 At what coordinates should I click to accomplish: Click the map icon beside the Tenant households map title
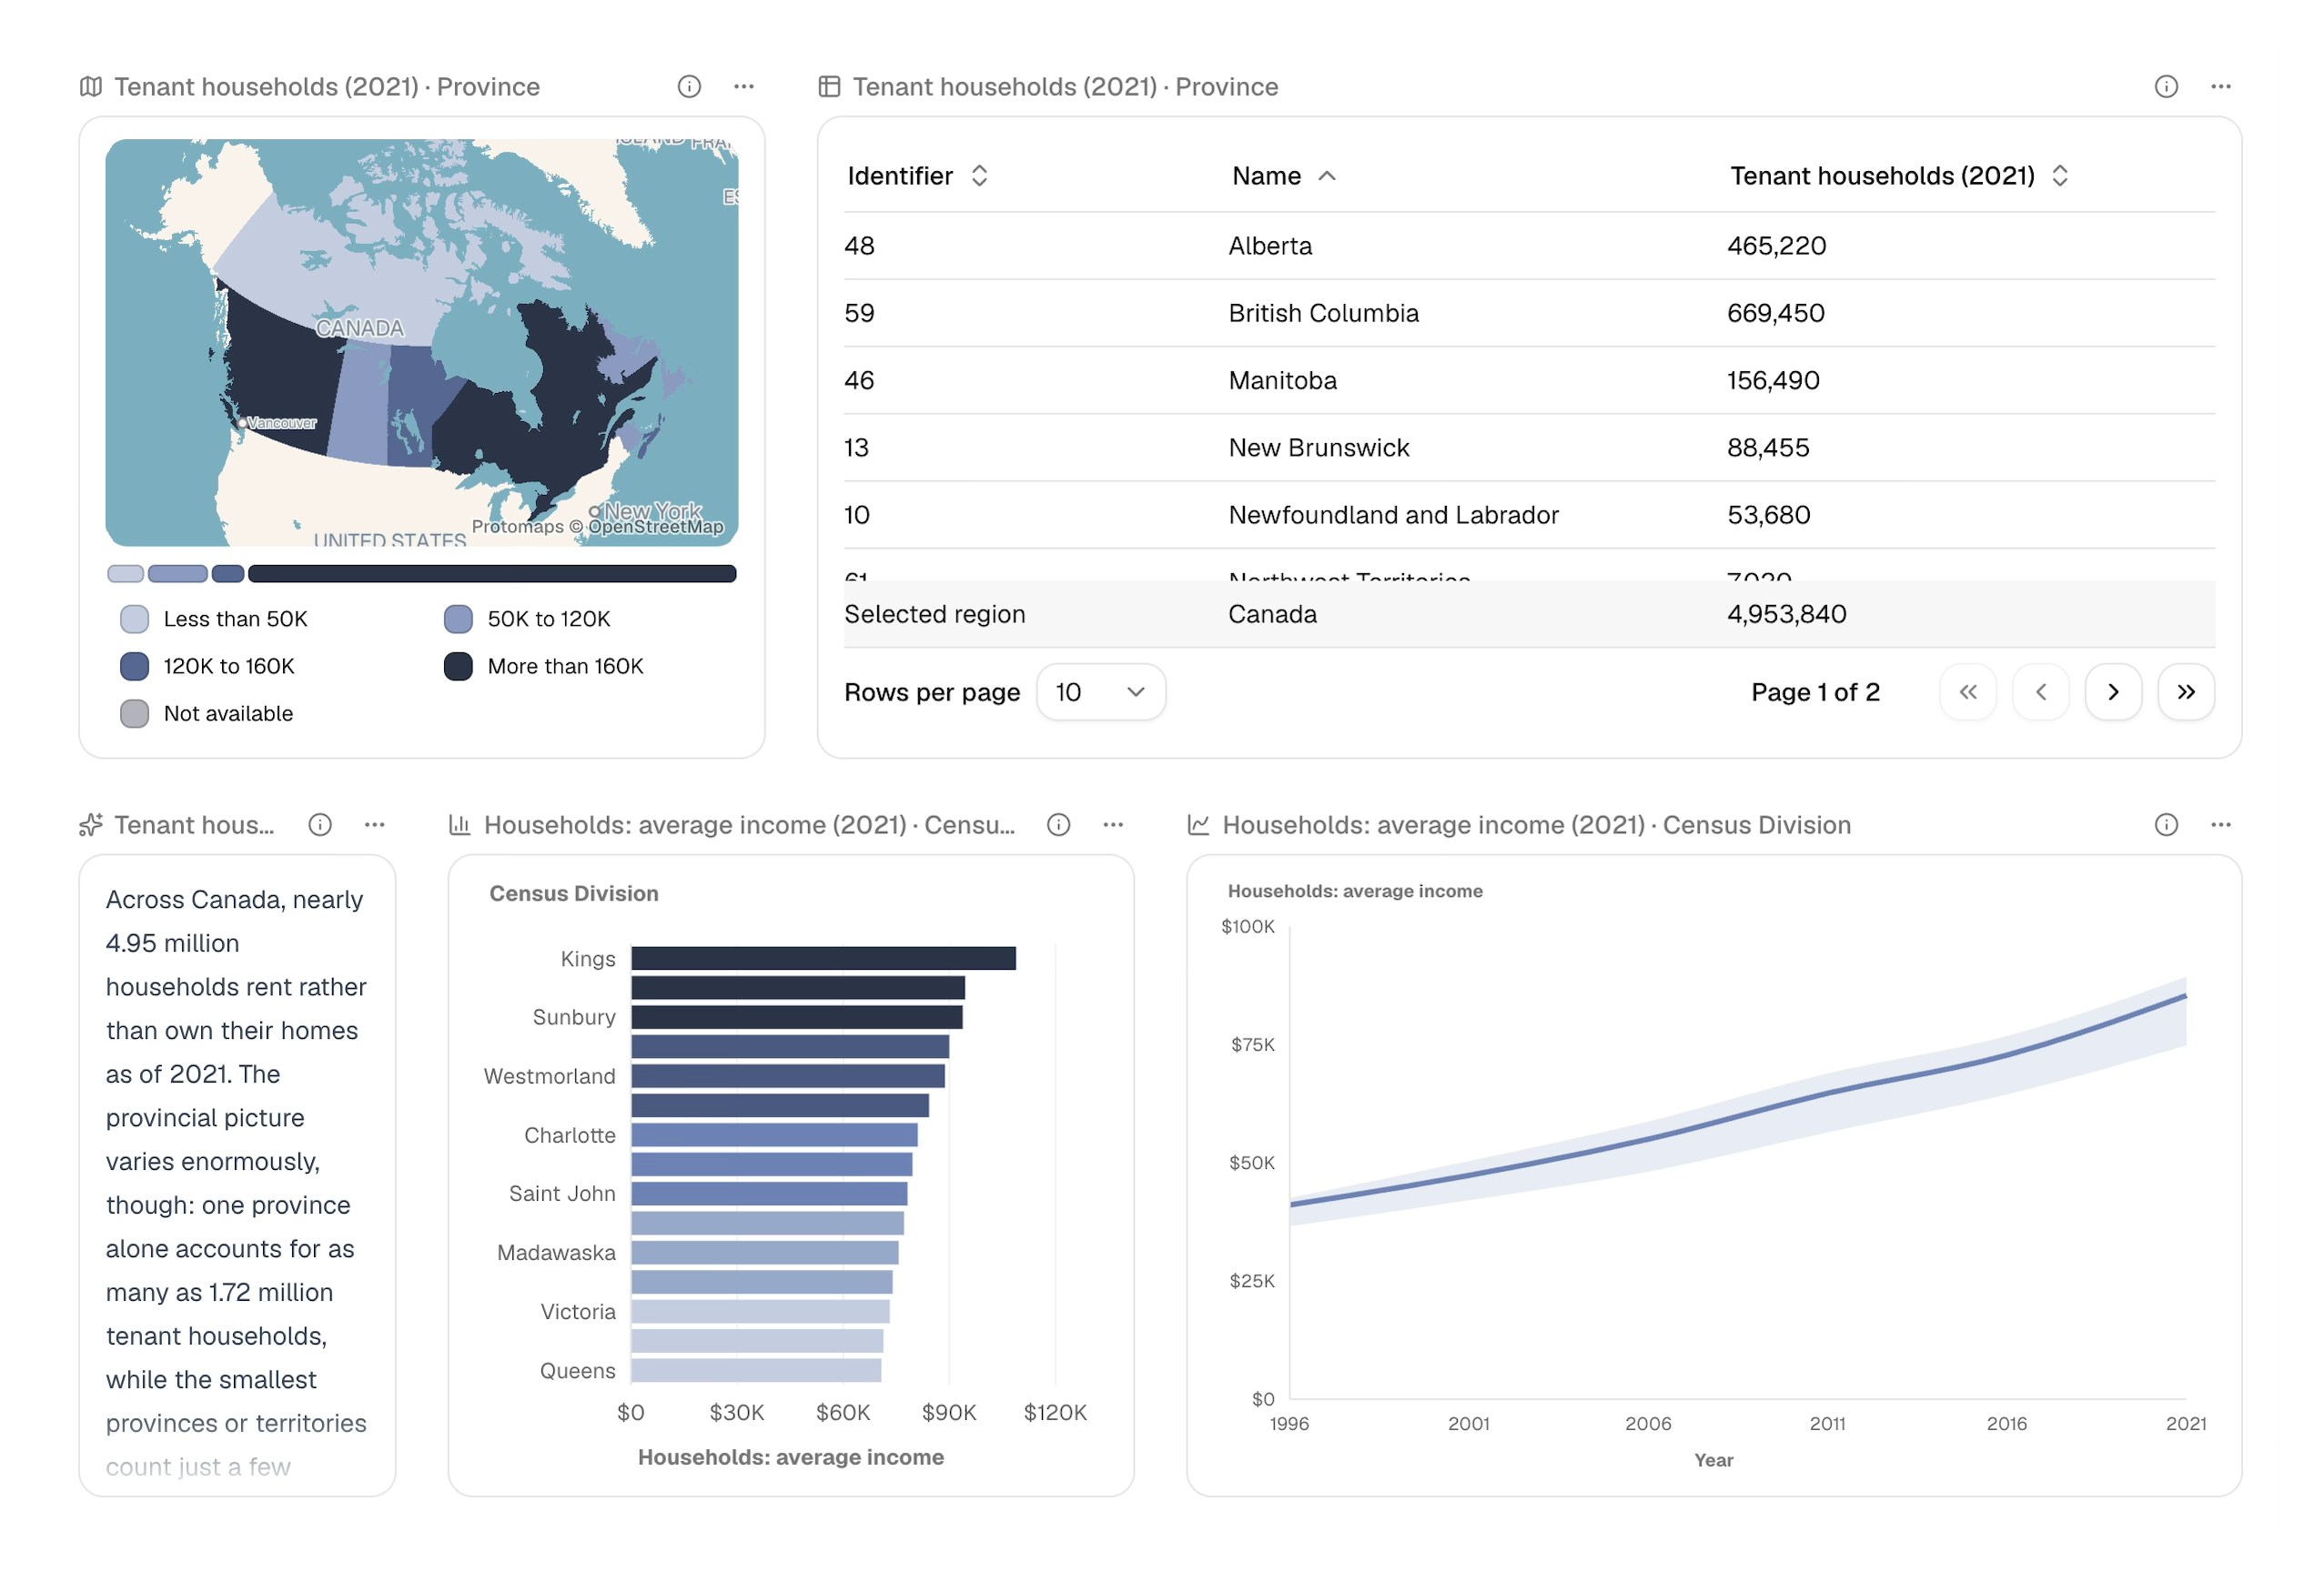(91, 87)
